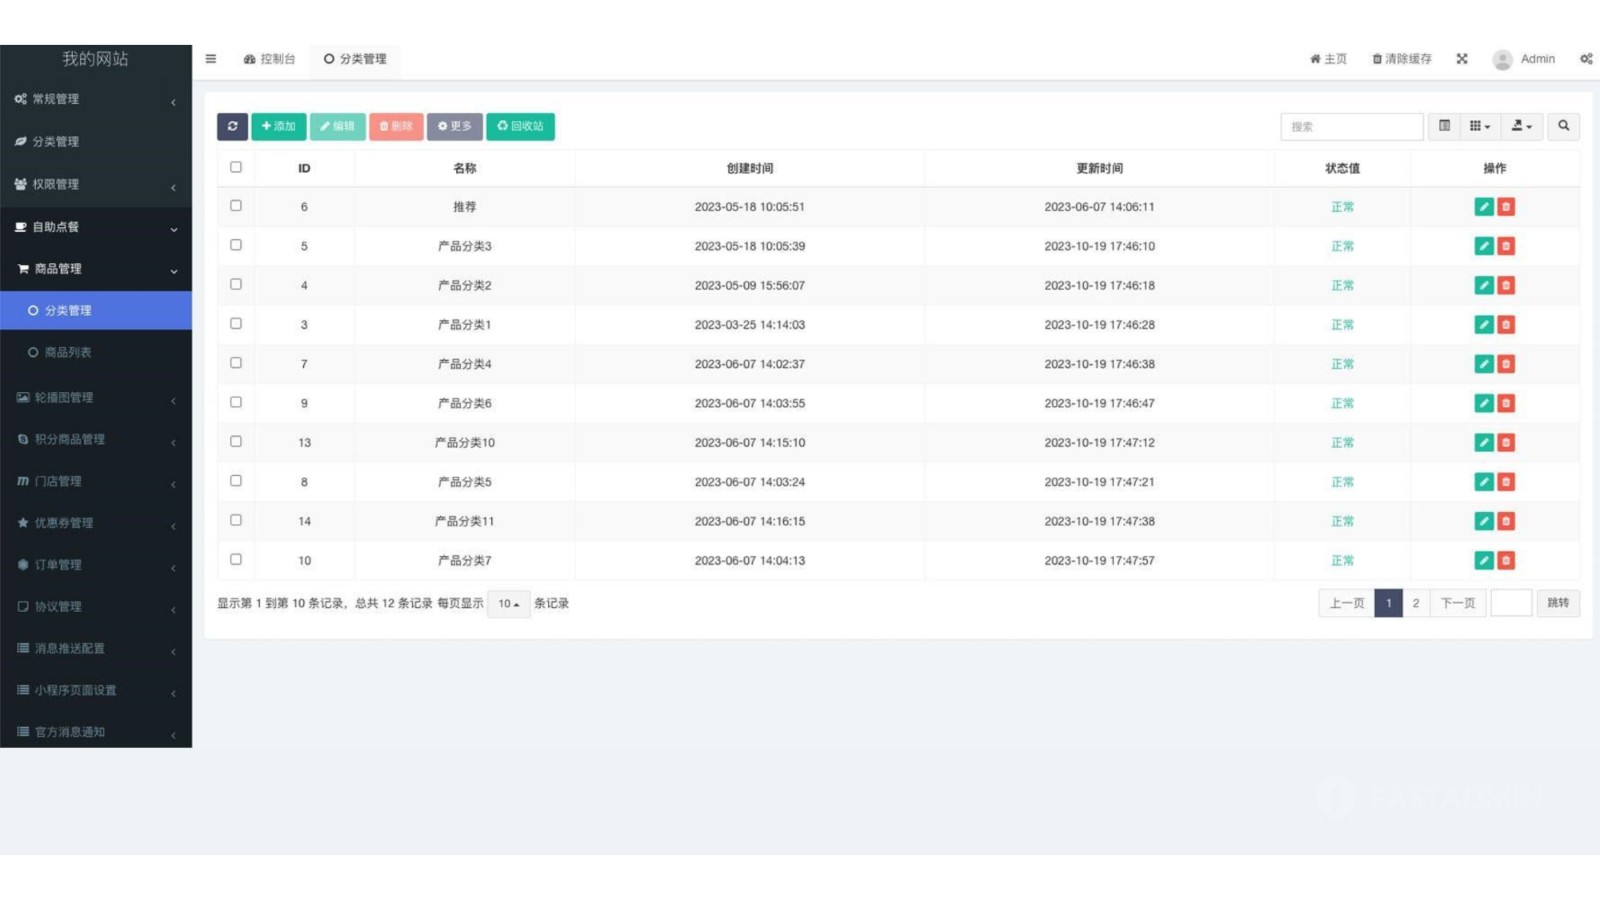The image size is (1600, 900).
Task: Delete 产品分类4 using trash icon
Action: [1506, 364]
